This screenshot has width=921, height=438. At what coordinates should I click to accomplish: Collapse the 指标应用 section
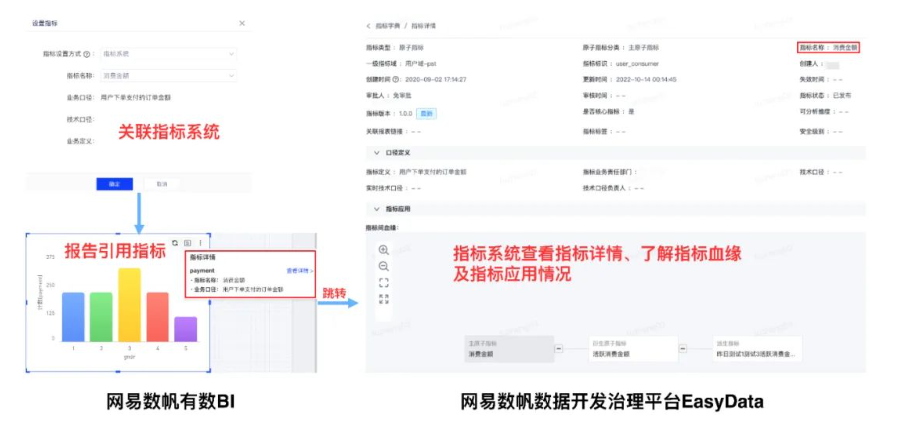coord(377,209)
